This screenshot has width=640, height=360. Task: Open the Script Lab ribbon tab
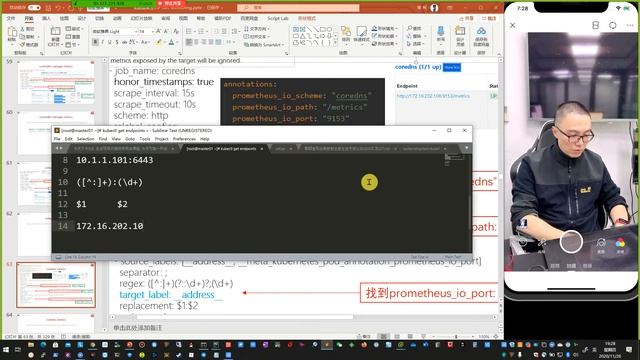click(x=278, y=18)
